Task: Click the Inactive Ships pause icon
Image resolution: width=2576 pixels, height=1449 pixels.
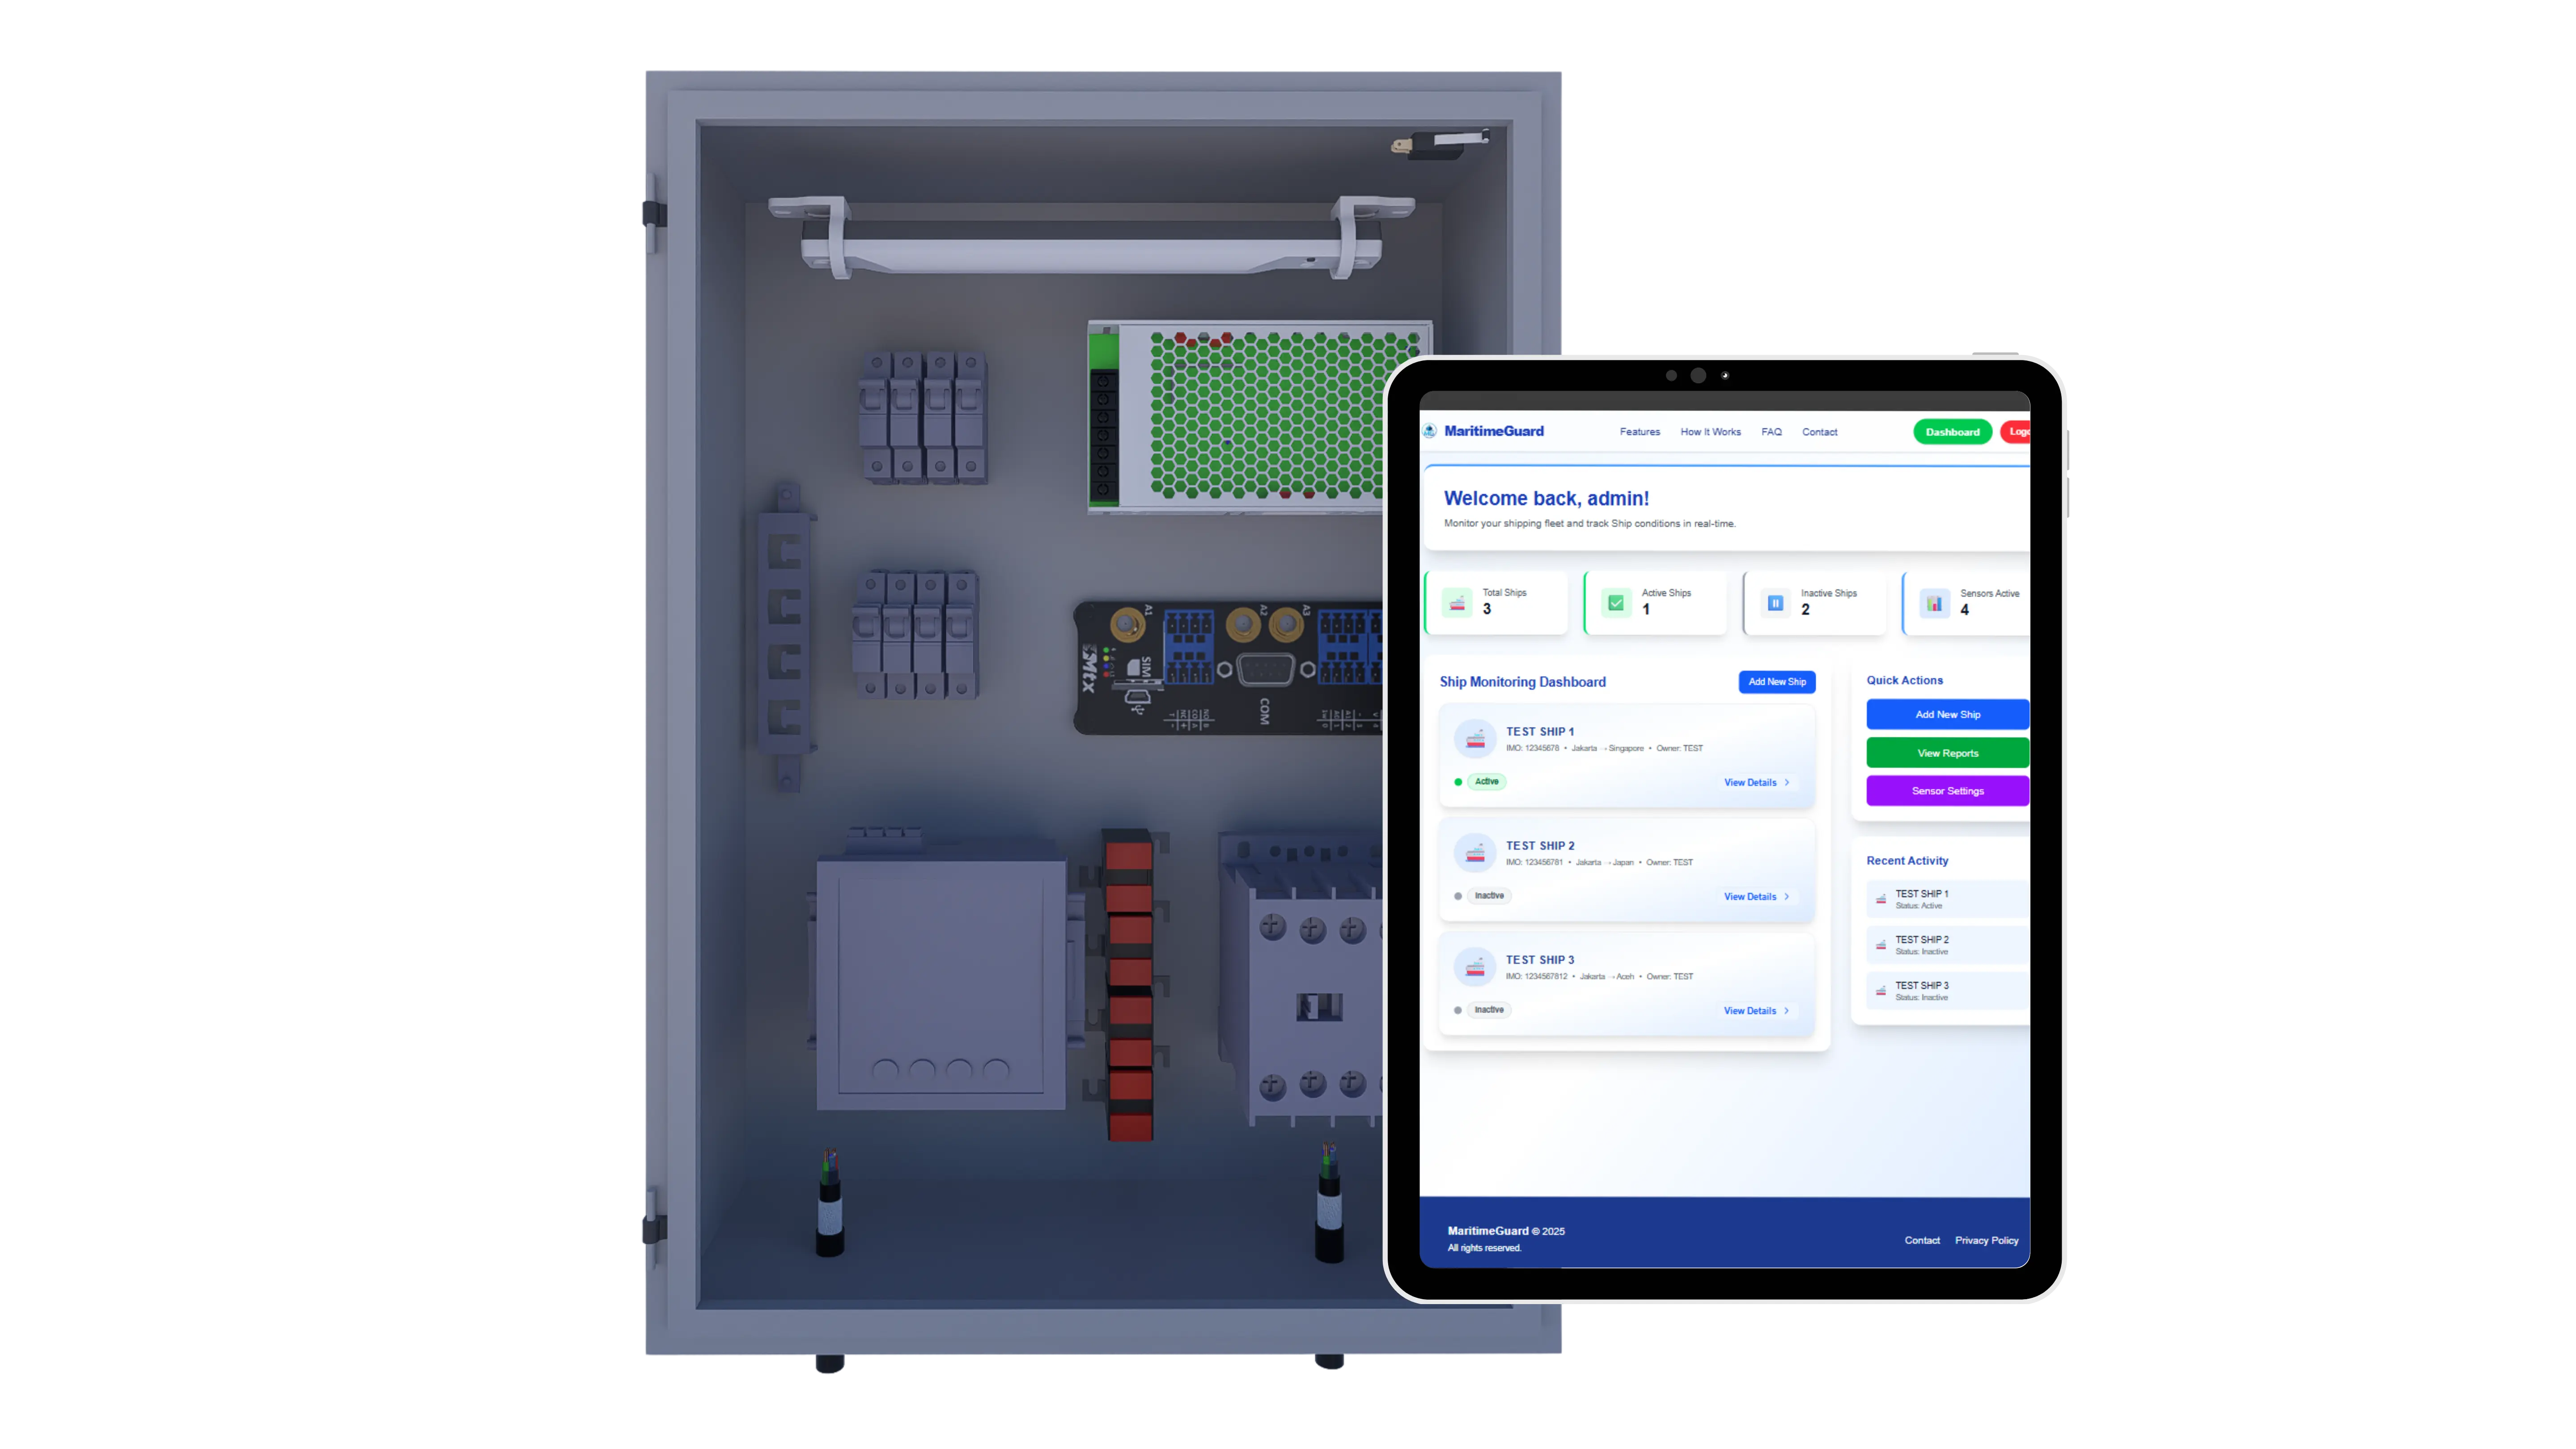Action: tap(1775, 603)
